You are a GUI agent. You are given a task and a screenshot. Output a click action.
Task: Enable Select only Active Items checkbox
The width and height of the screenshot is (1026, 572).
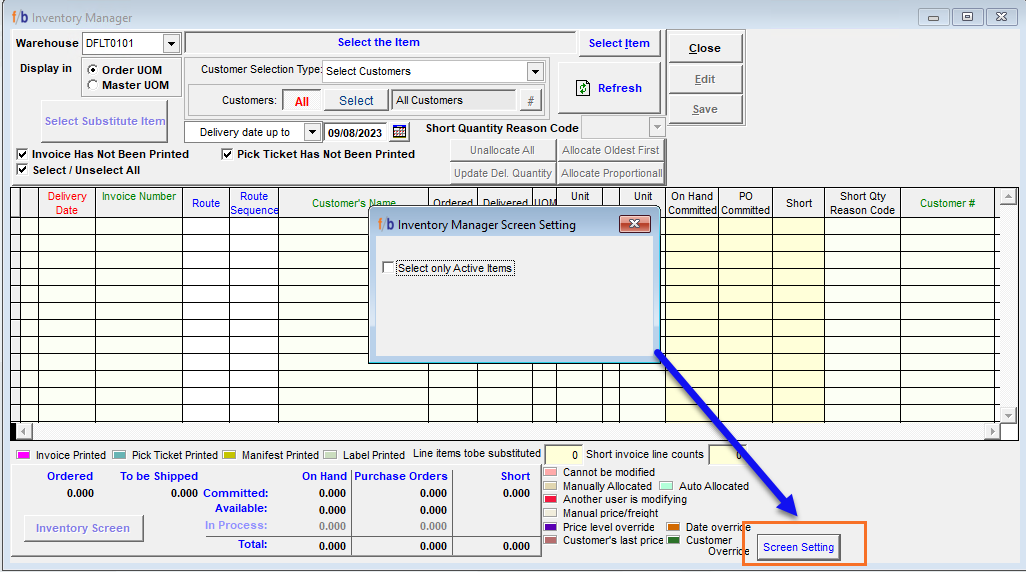pyautogui.click(x=389, y=268)
